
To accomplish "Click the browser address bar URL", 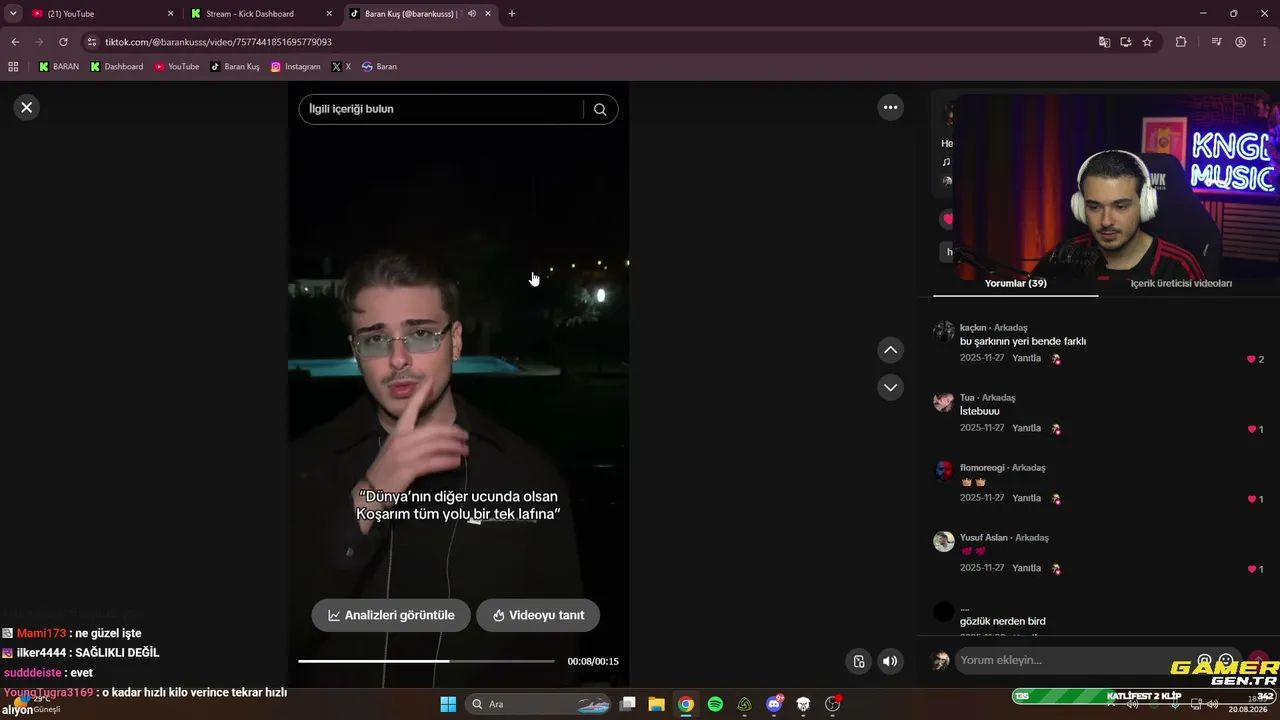I will [x=218, y=42].
